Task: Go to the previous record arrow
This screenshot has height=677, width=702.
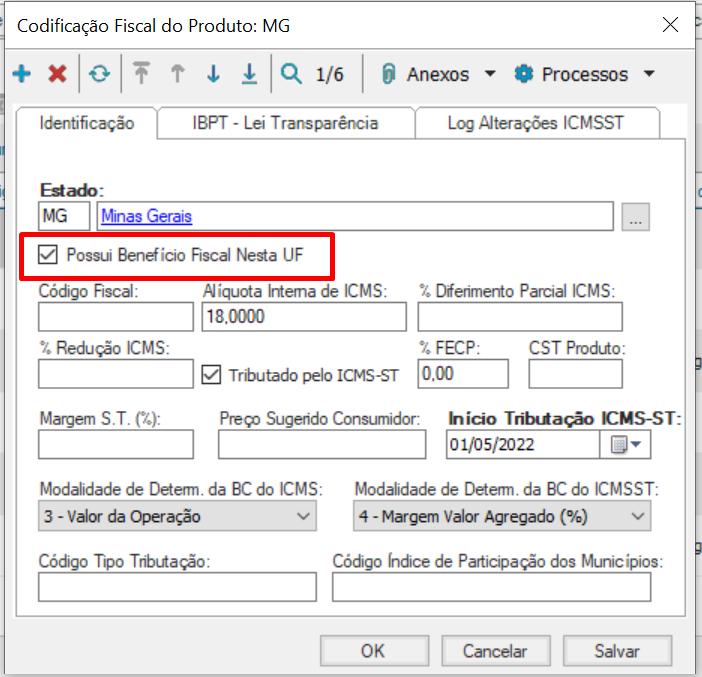Action: click(x=178, y=73)
